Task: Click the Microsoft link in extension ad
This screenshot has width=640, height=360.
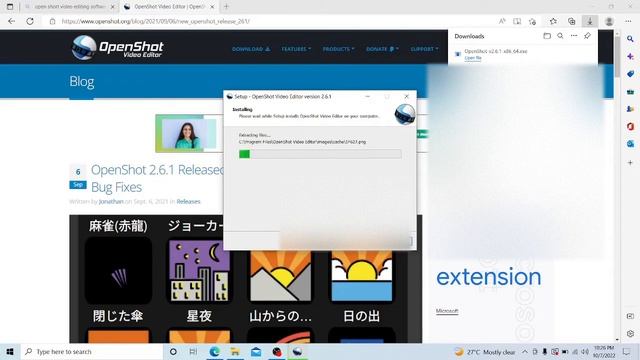Action: (x=447, y=311)
